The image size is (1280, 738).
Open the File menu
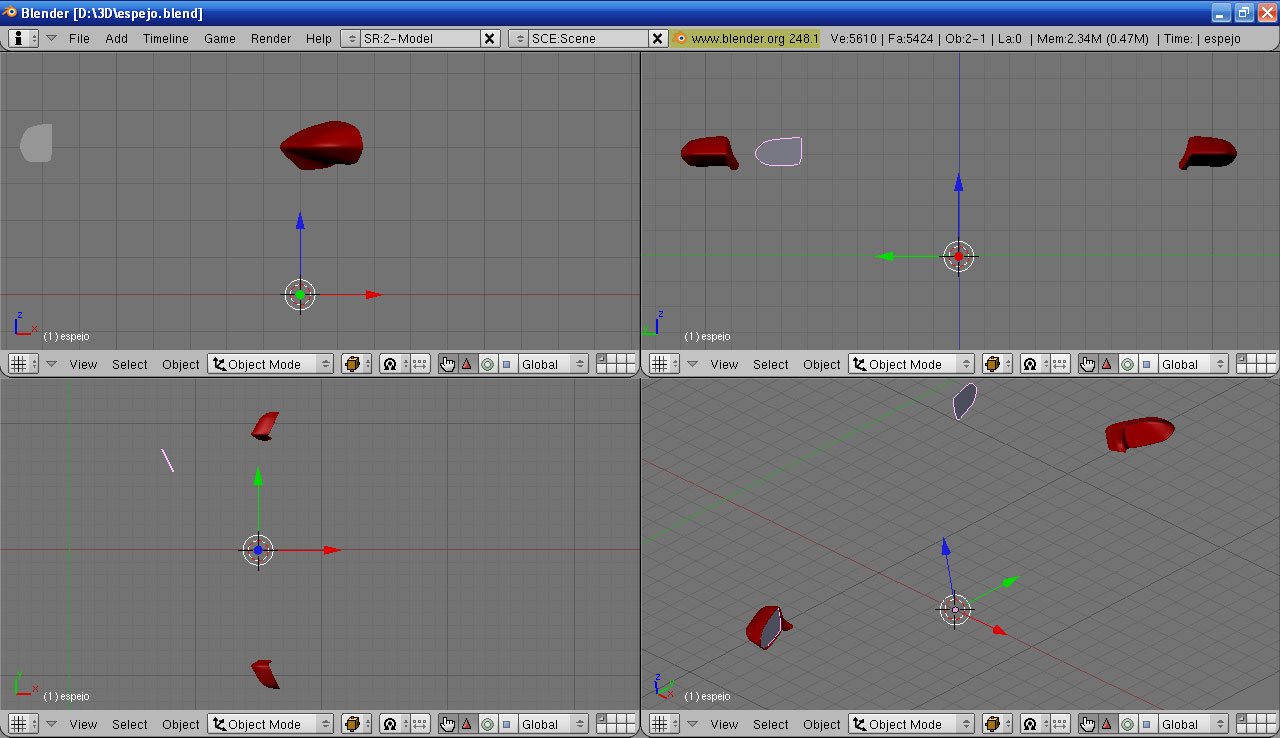pos(79,38)
